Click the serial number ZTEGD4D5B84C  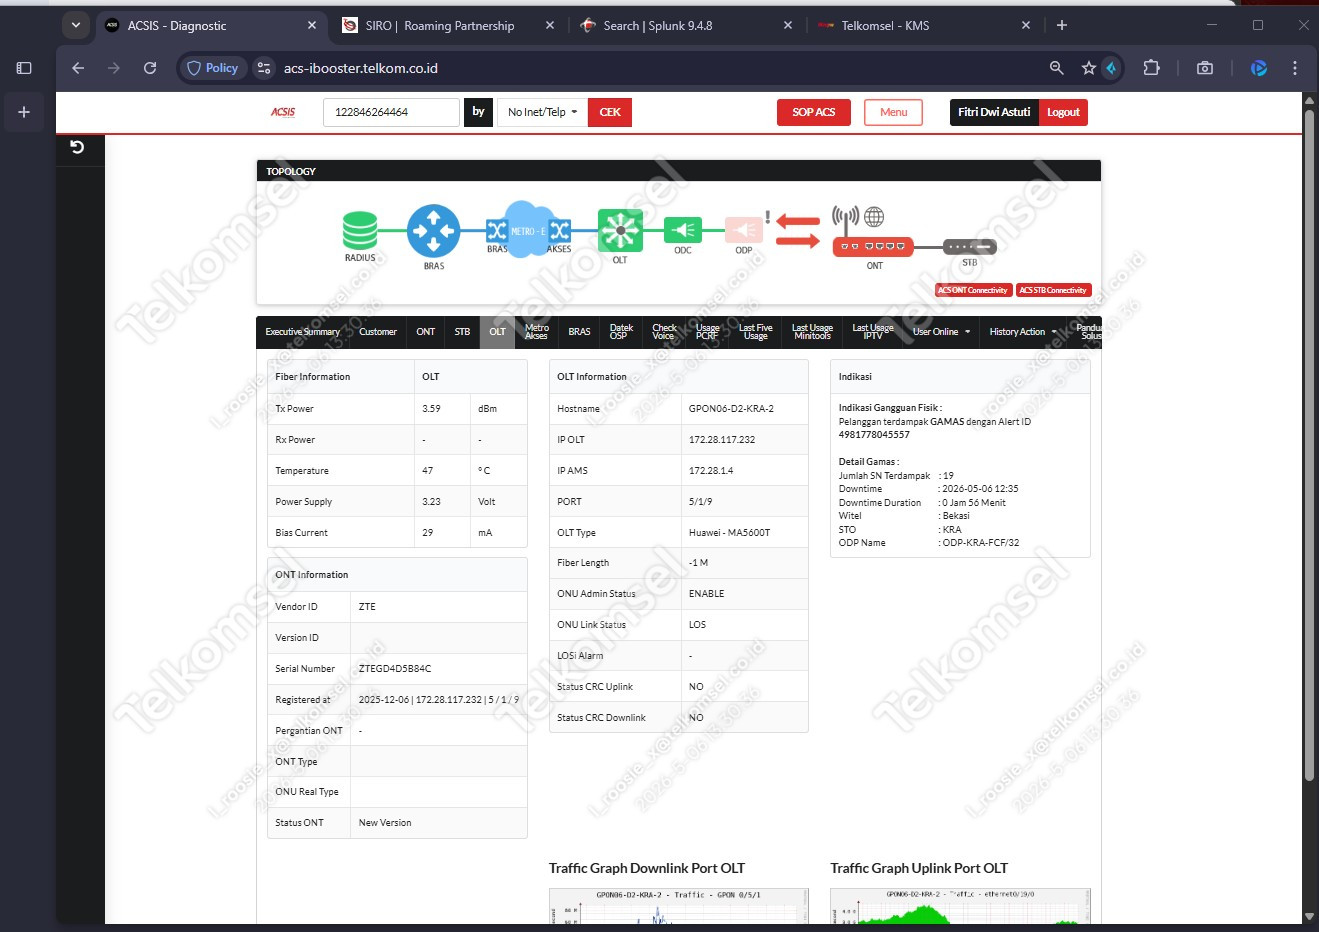395,669
